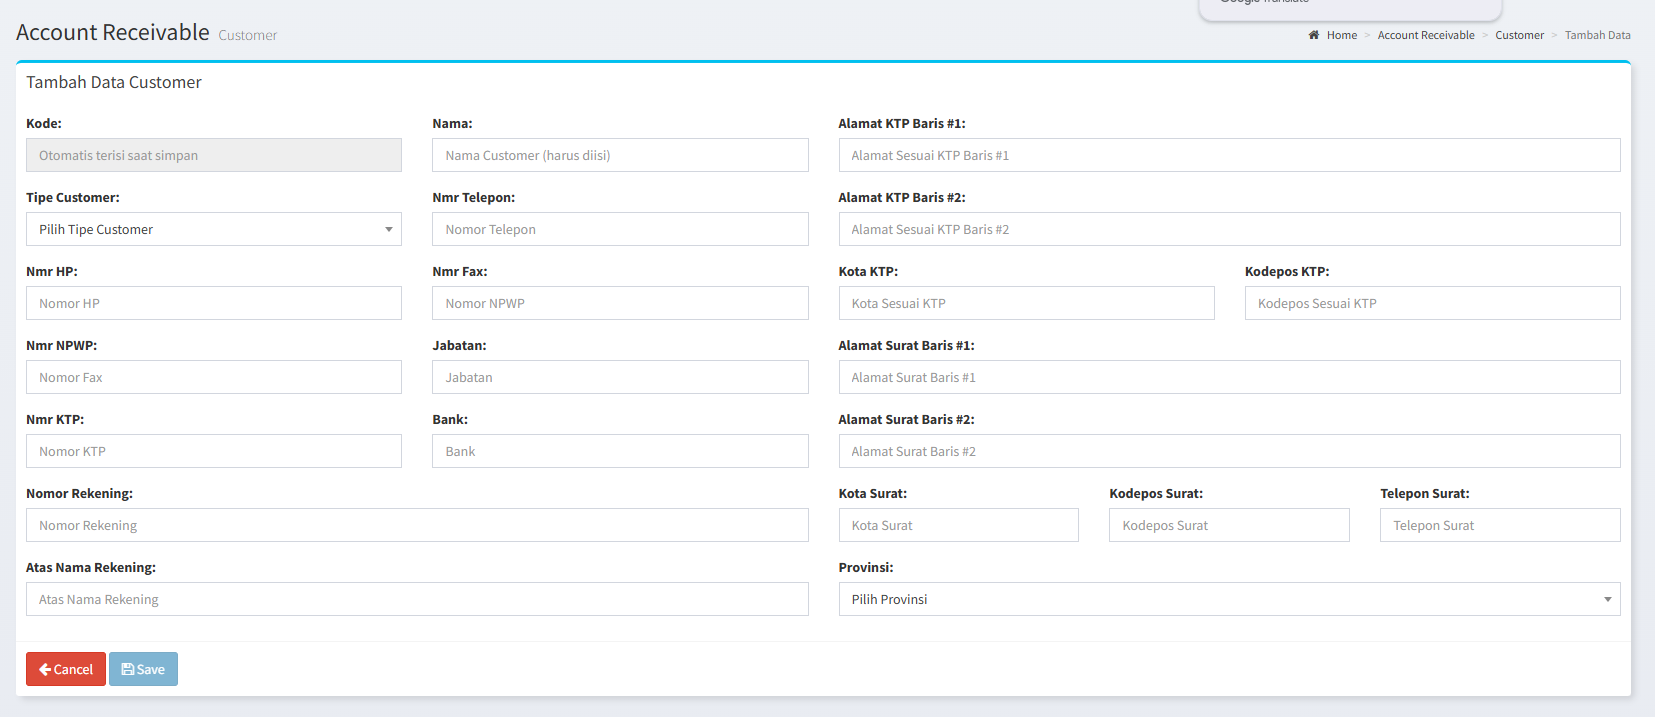Click the Kota Sesuai KTP field
Image resolution: width=1655 pixels, height=717 pixels.
tap(1025, 303)
